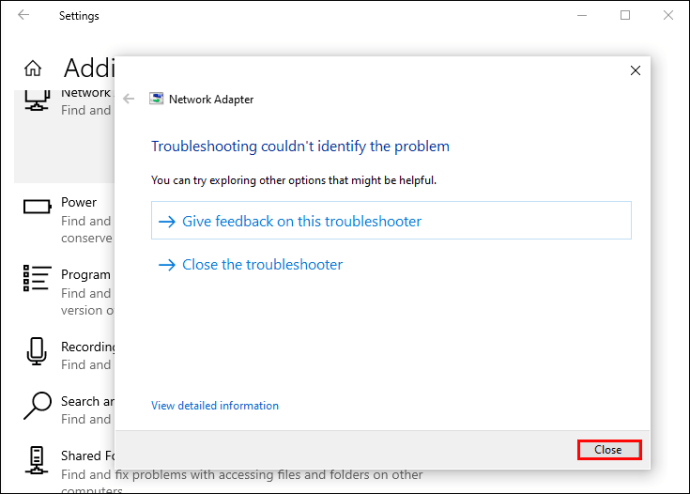
Task: Select the Power troubleshooter entry
Action: (x=78, y=202)
